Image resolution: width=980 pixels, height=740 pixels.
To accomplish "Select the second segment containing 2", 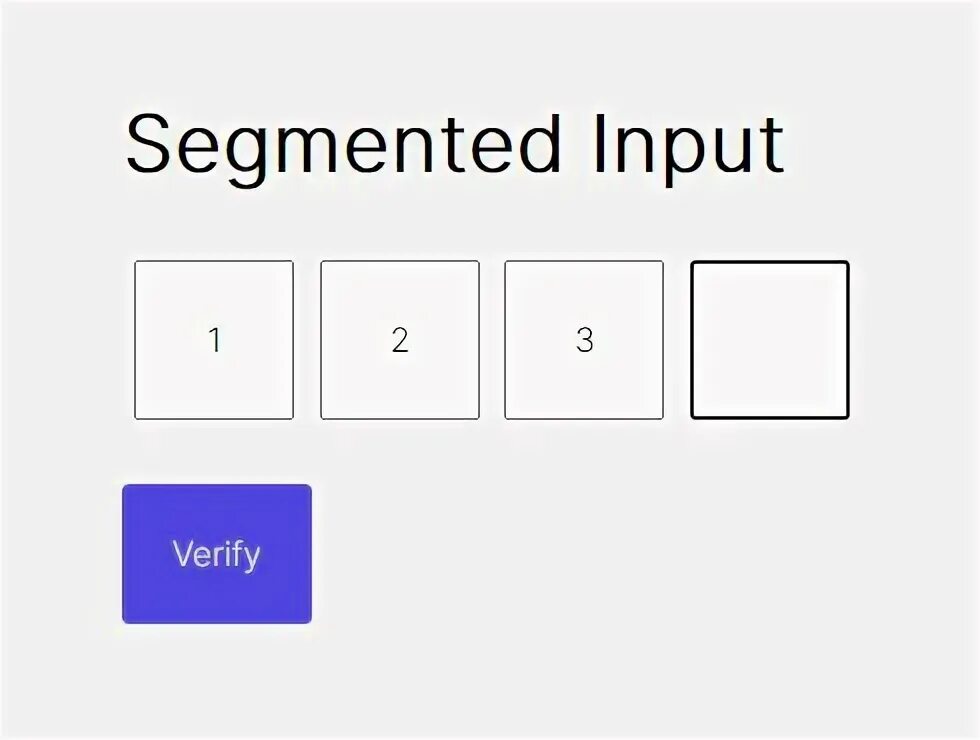I will [400, 340].
